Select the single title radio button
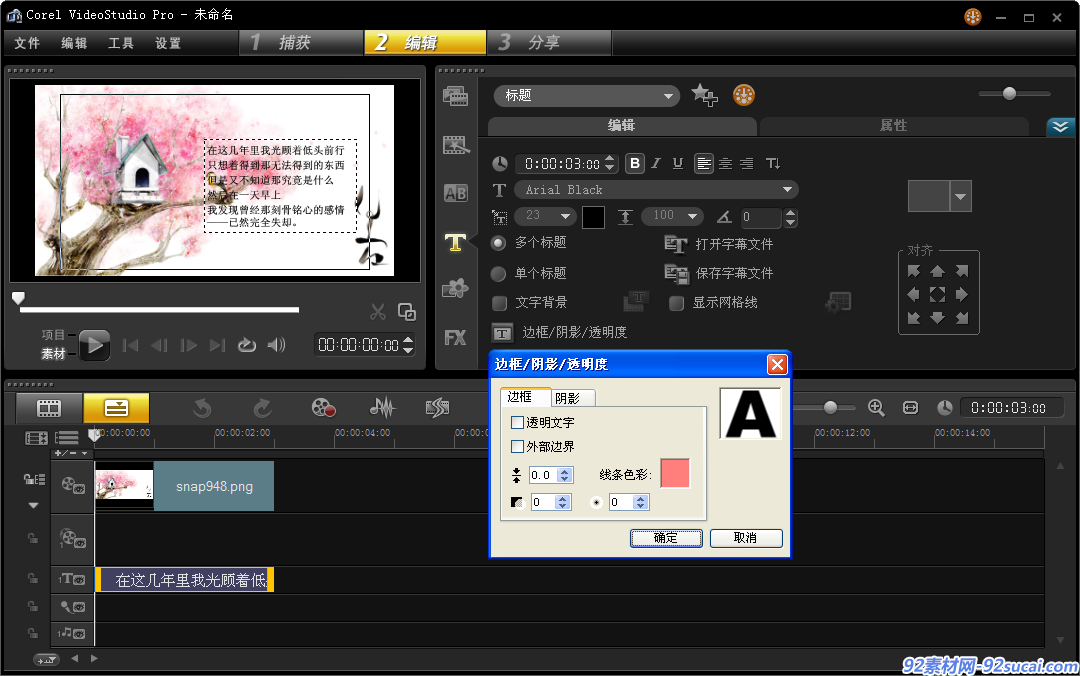Screen dimensions: 1080x676 click(498, 274)
